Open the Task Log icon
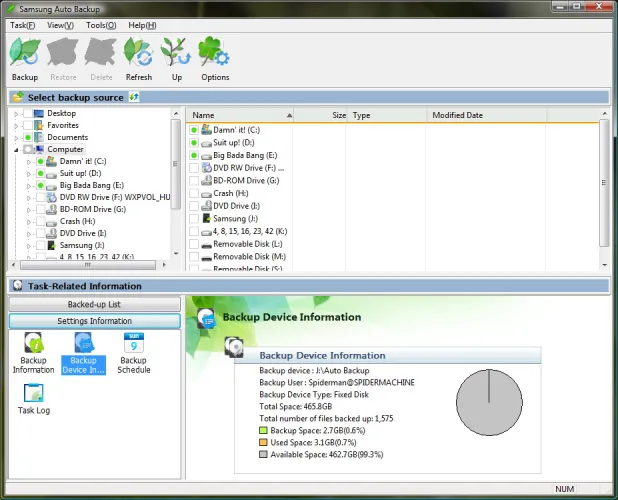This screenshot has width=618, height=500. click(34, 393)
